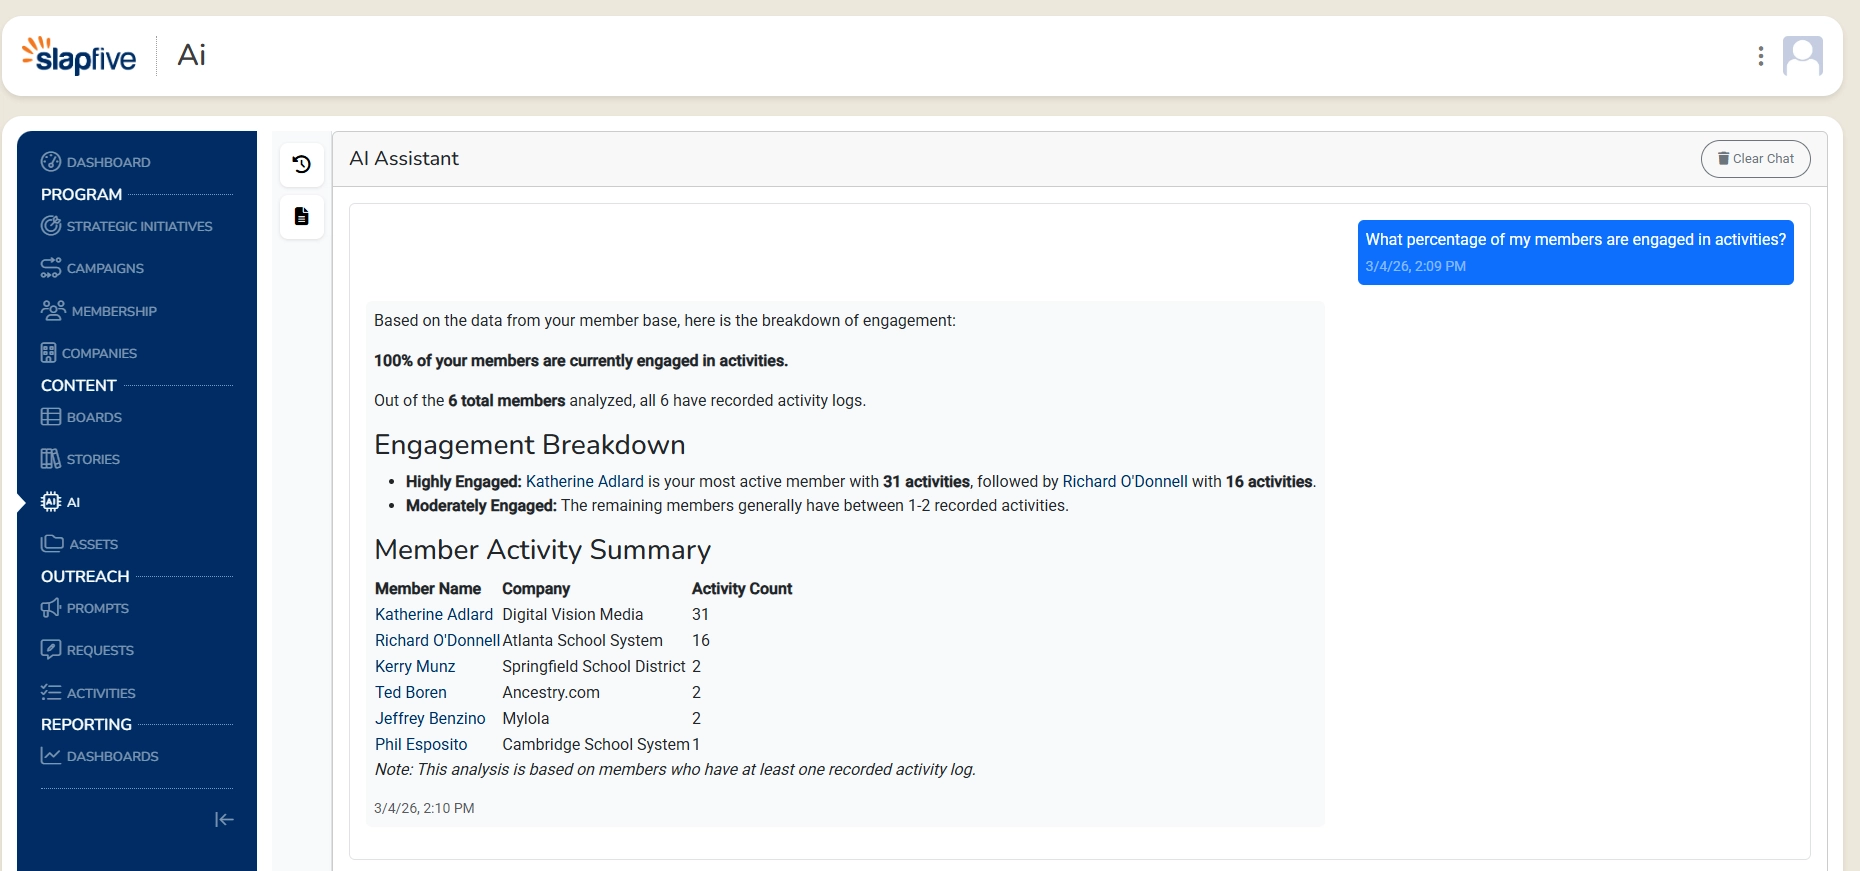Open the three-dot options menu
The image size is (1860, 871).
tap(1760, 56)
